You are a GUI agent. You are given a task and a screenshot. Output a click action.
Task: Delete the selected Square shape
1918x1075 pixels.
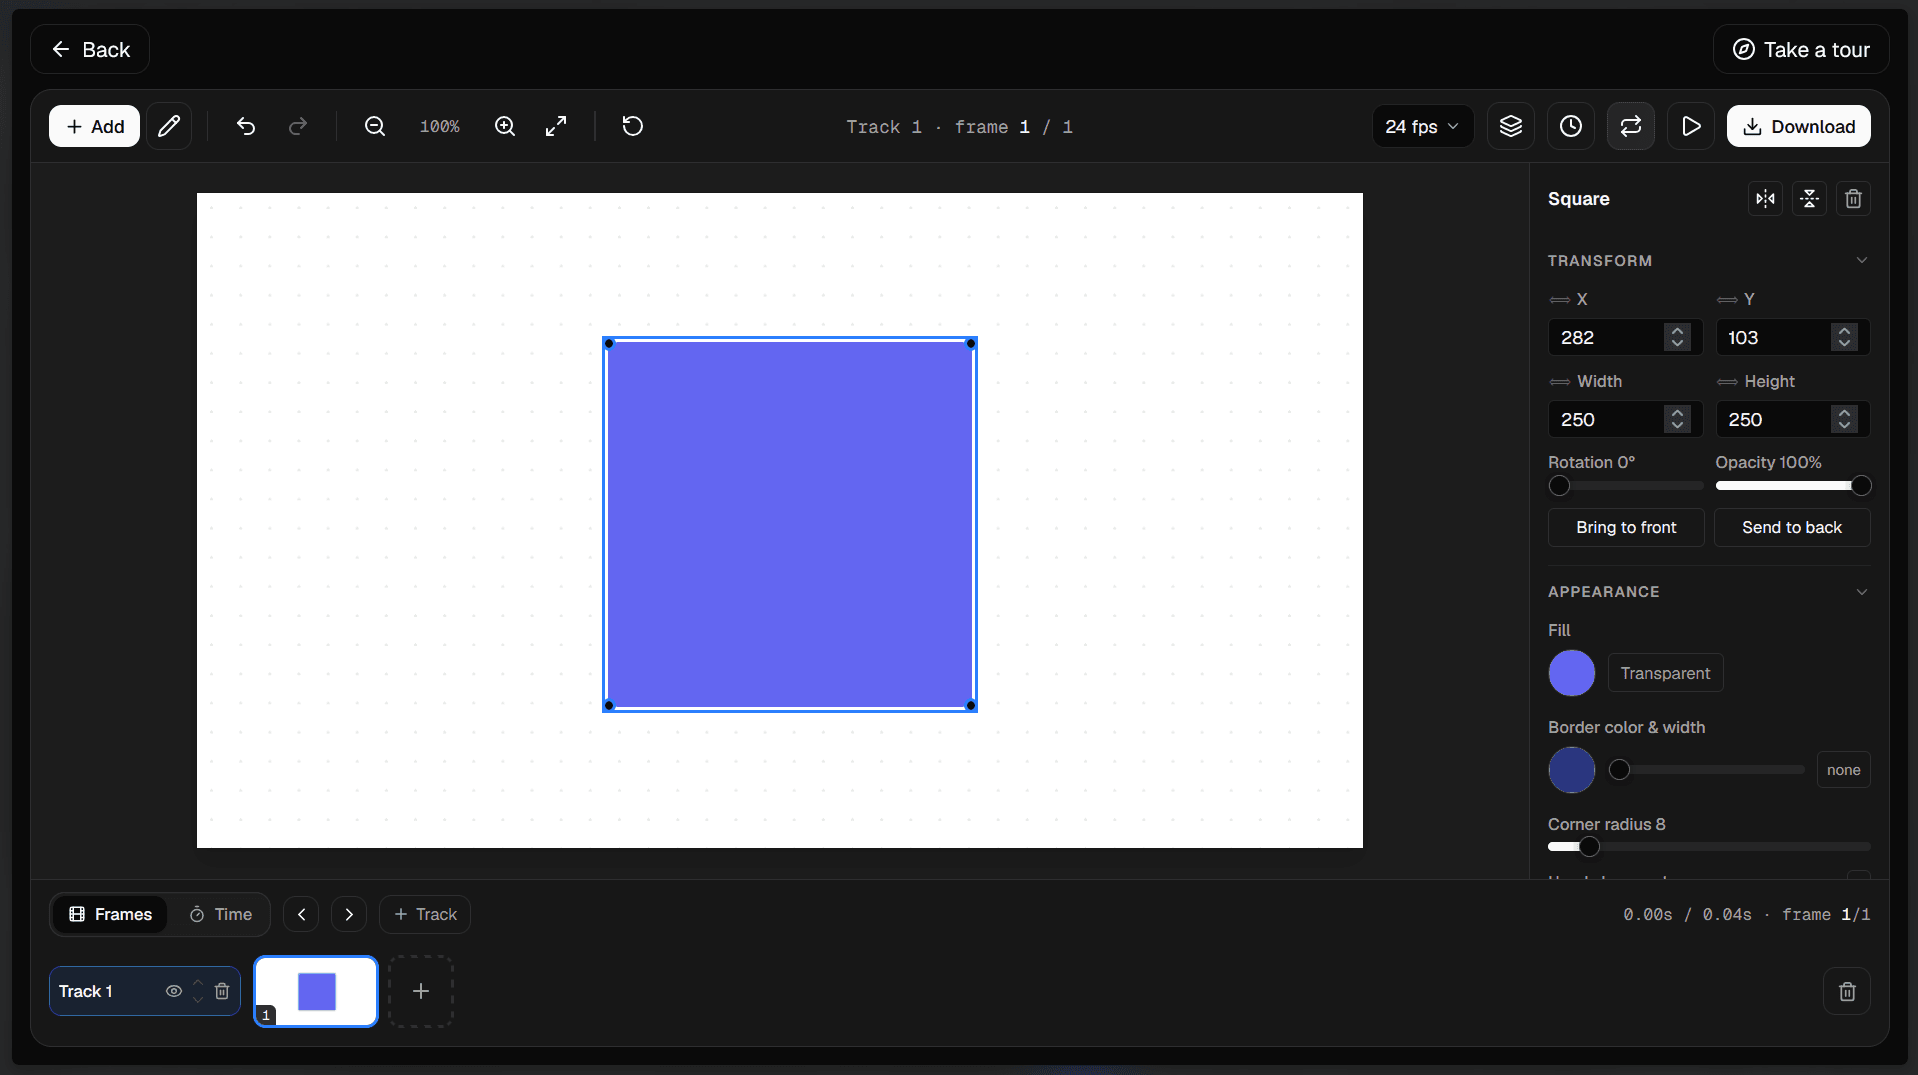[1854, 199]
